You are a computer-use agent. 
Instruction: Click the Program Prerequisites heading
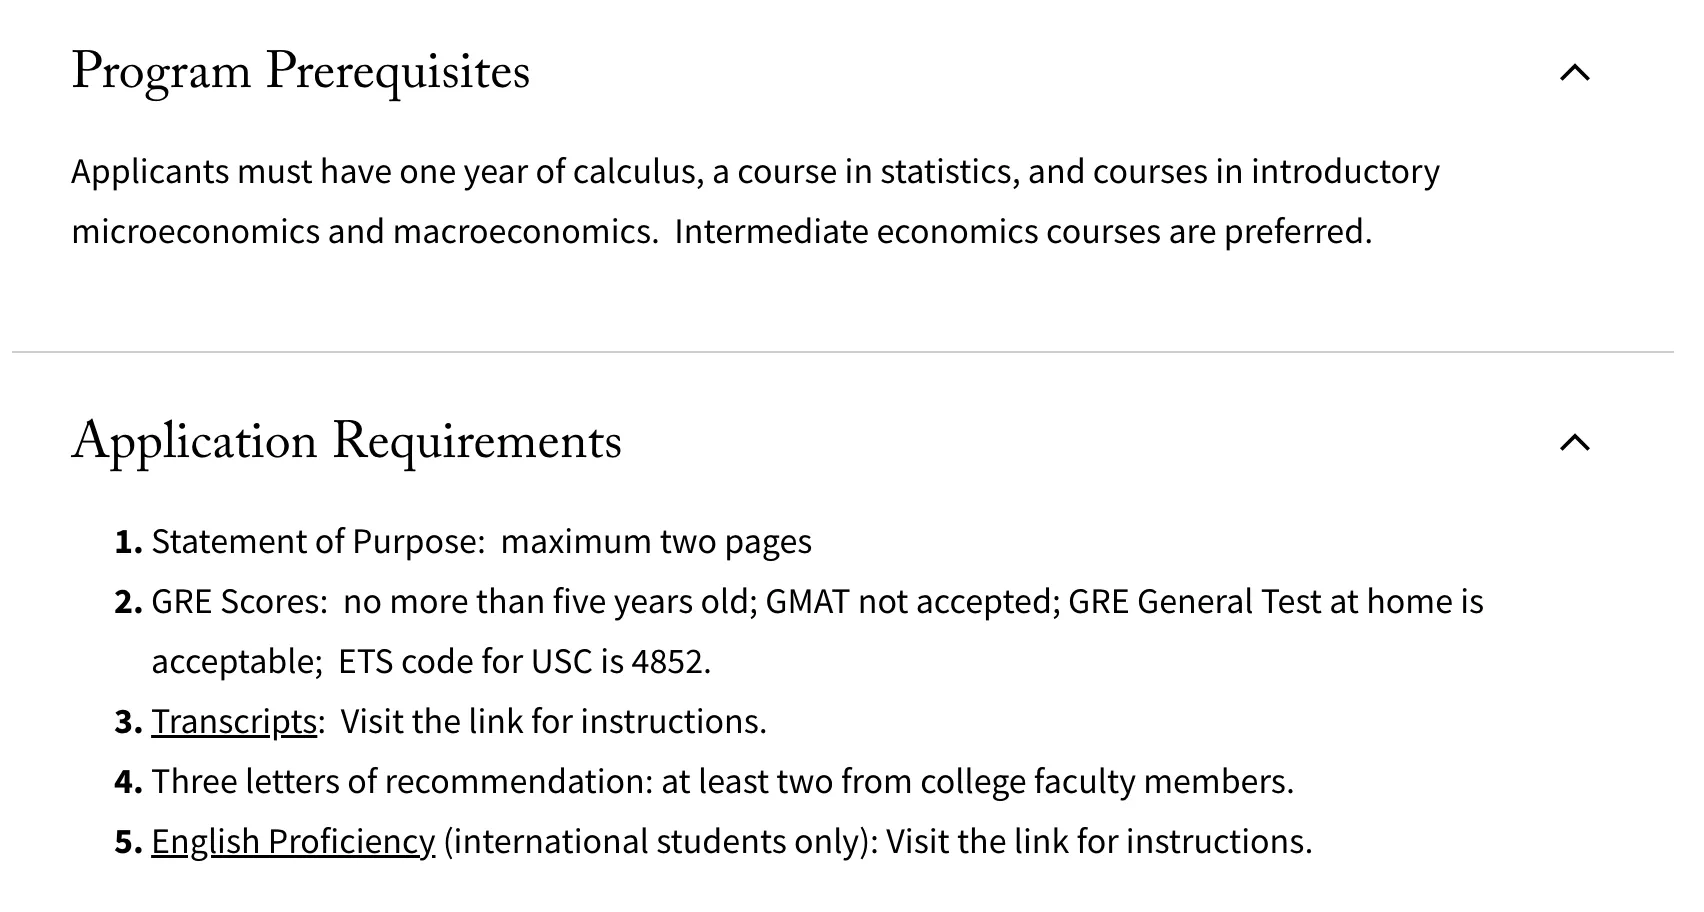click(x=300, y=72)
